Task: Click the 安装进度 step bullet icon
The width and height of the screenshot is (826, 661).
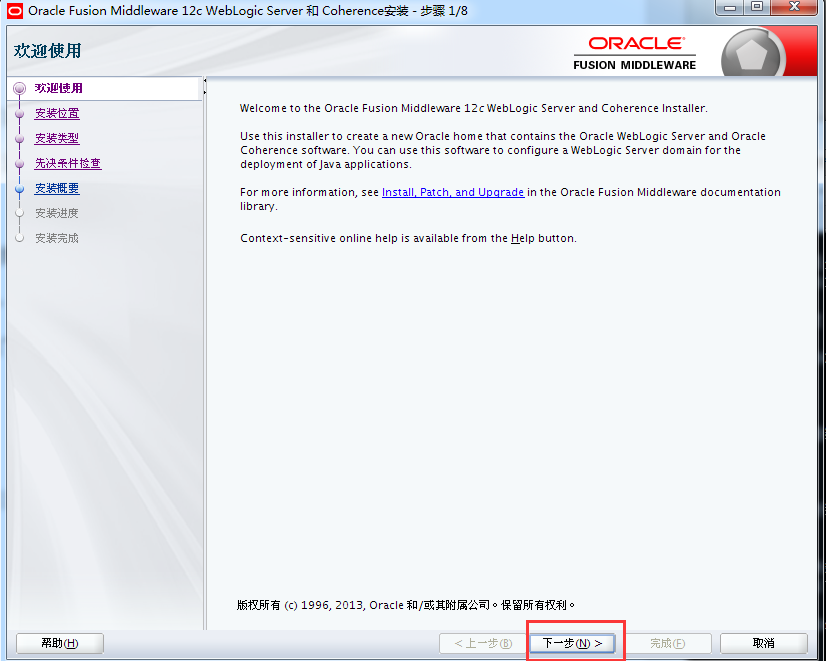Action: [19, 213]
